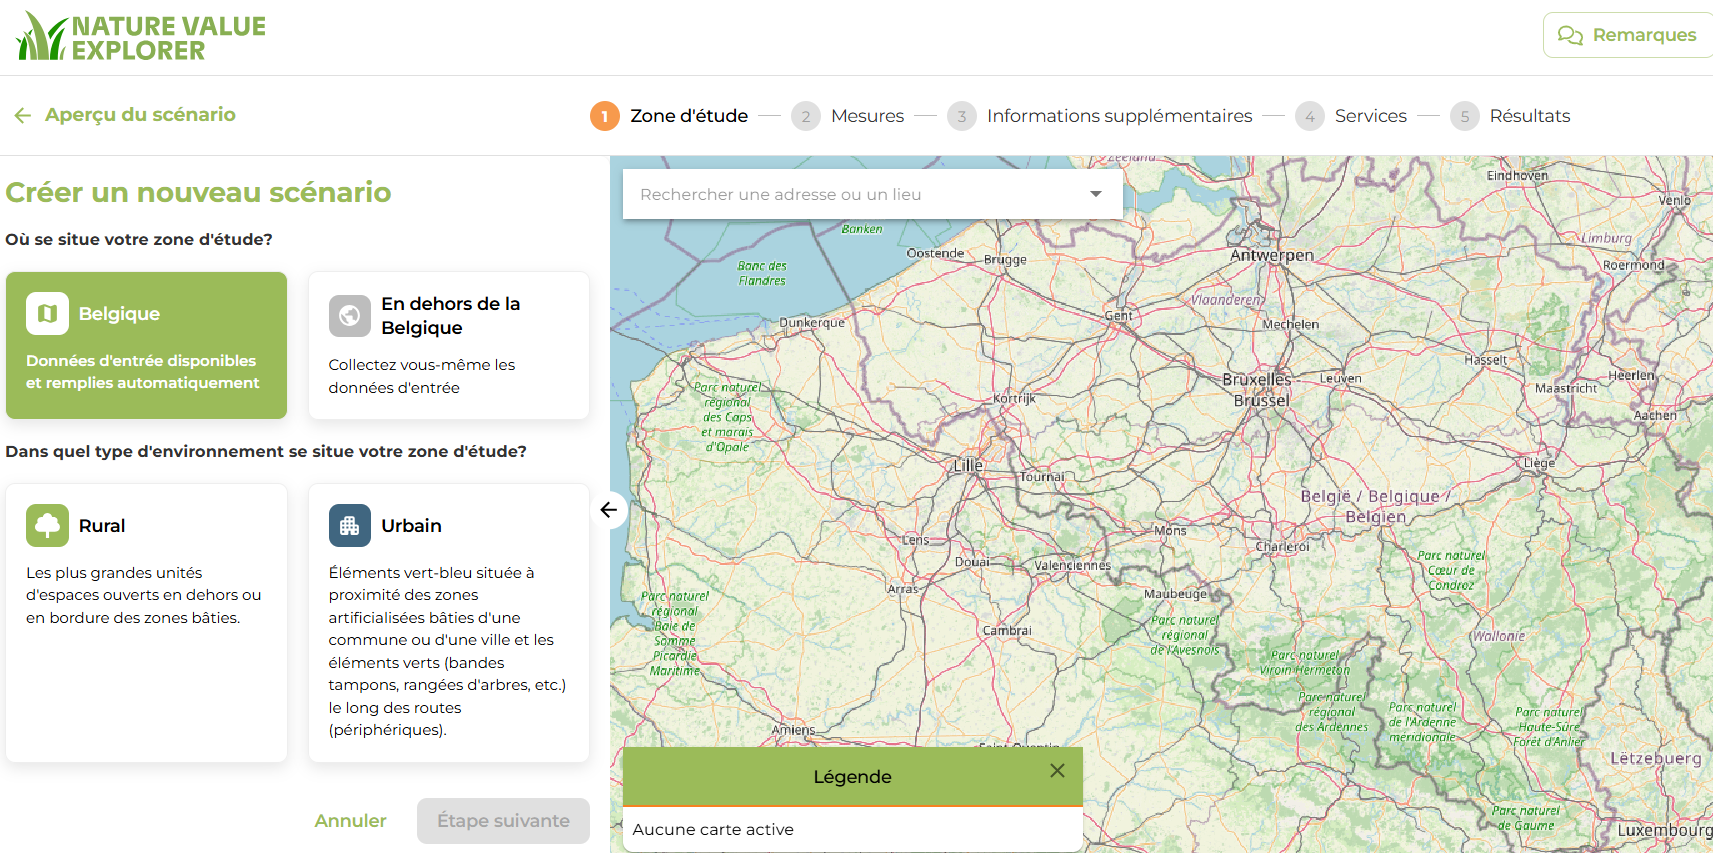Click the Urbain building icon

pos(349,526)
